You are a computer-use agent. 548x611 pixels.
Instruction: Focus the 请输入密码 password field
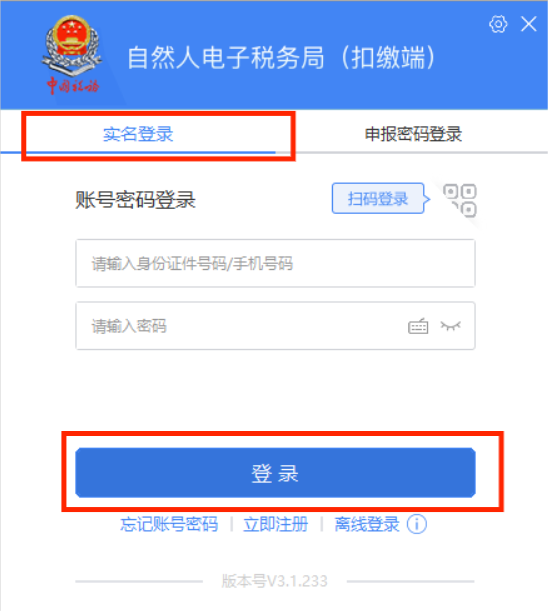coord(275,326)
